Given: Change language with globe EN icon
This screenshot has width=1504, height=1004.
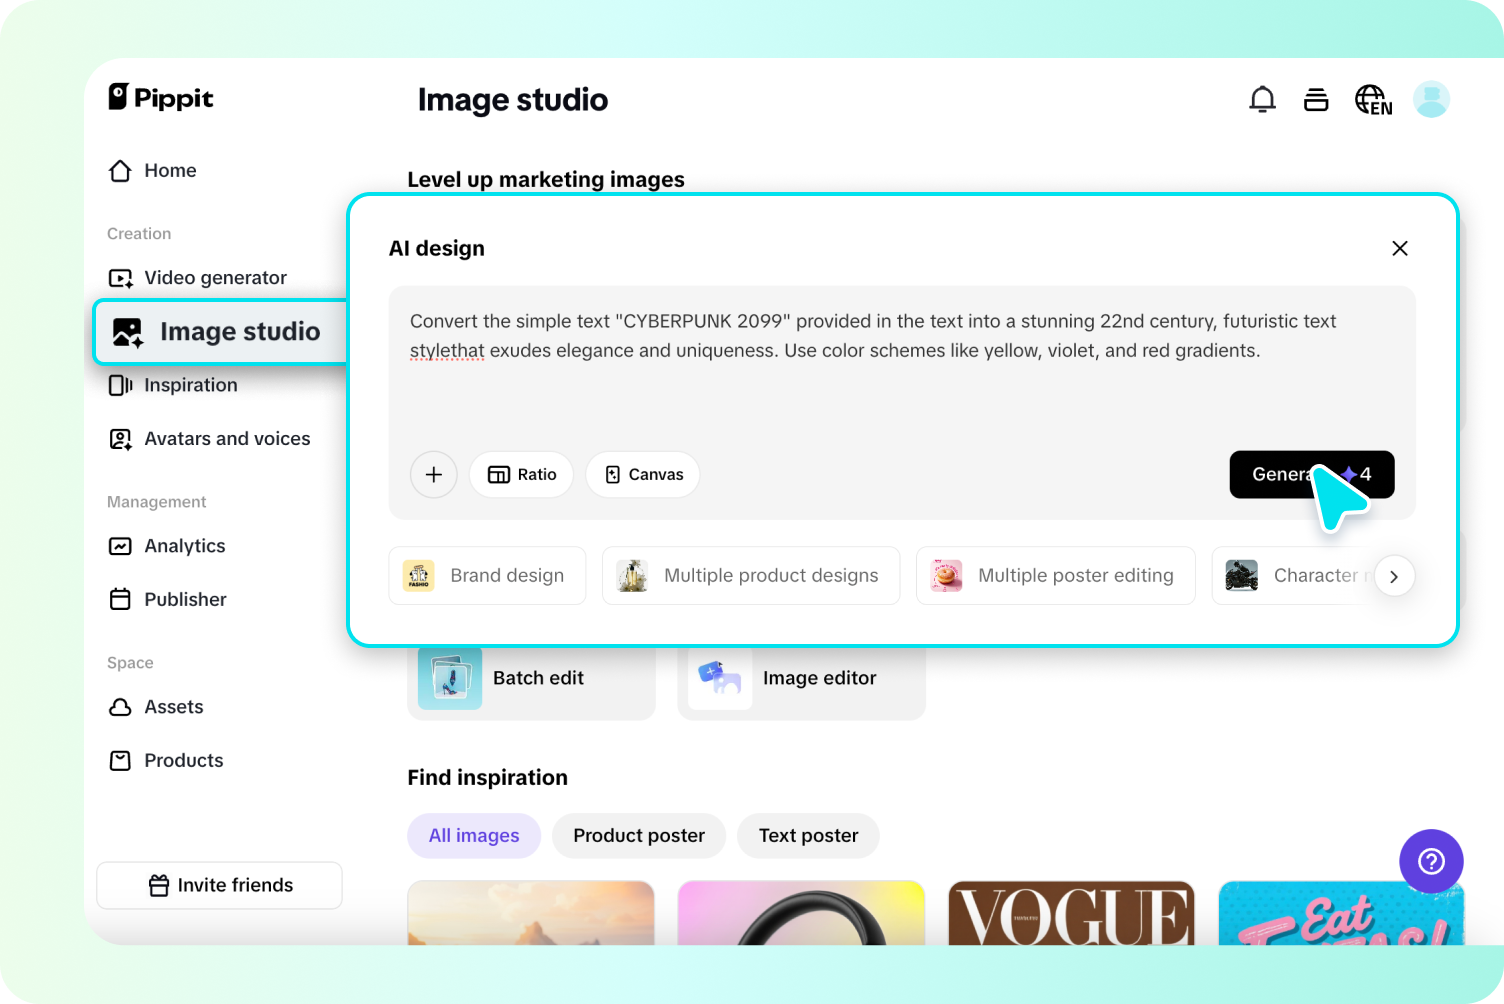Looking at the screenshot, I should coord(1373,100).
